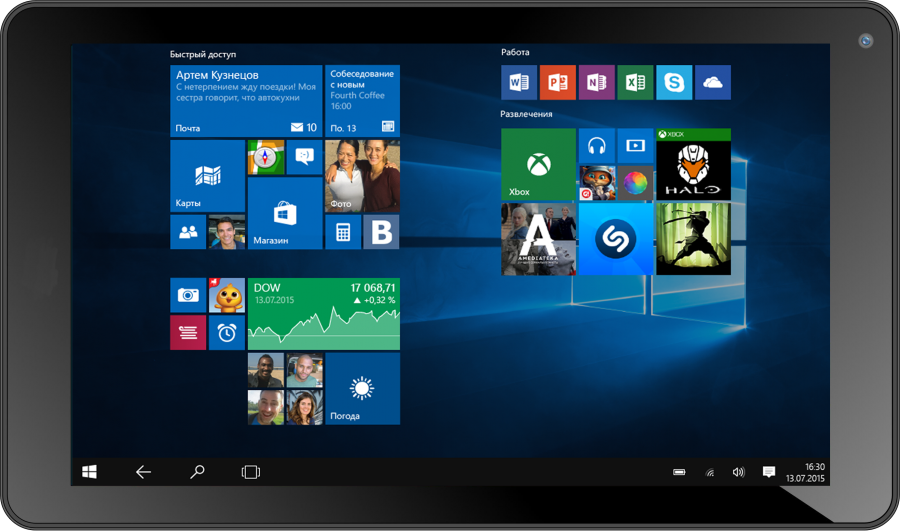900x531 pixels.
Task: Launch the Excel tile
Action: [x=635, y=83]
